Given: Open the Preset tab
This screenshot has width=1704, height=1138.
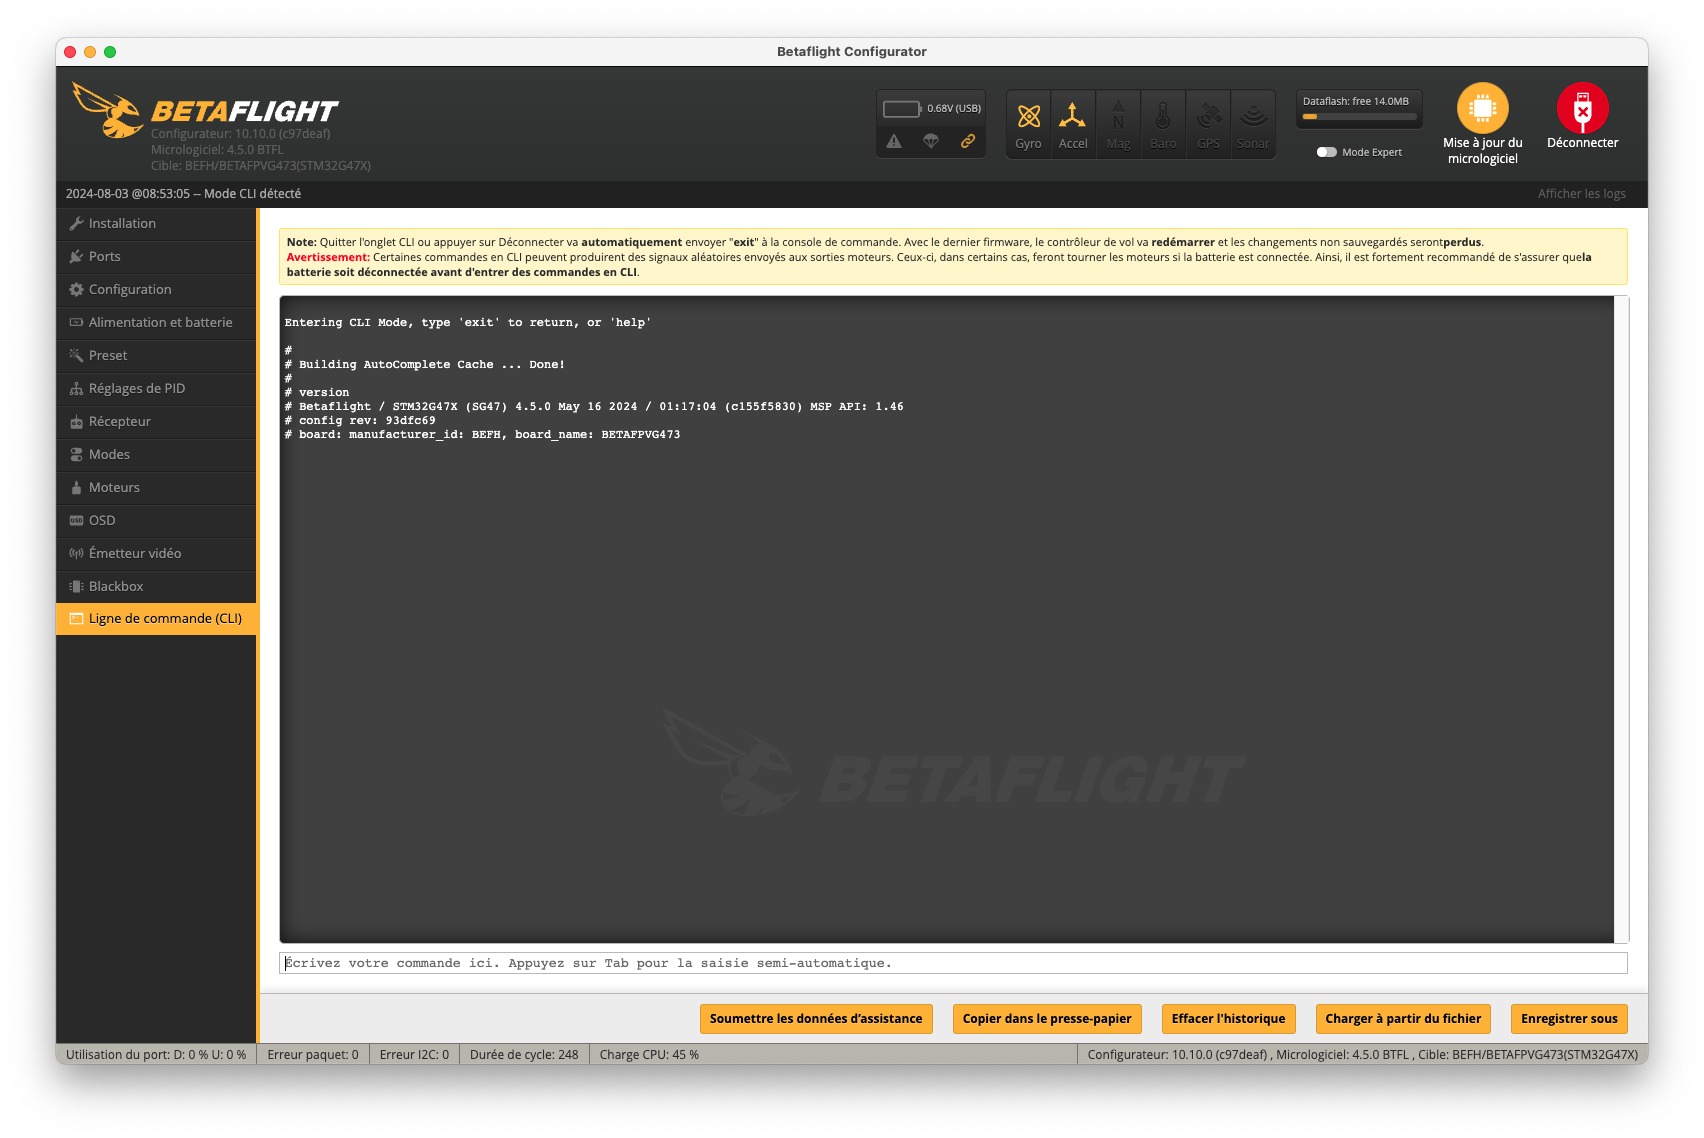Looking at the screenshot, I should (x=156, y=356).
